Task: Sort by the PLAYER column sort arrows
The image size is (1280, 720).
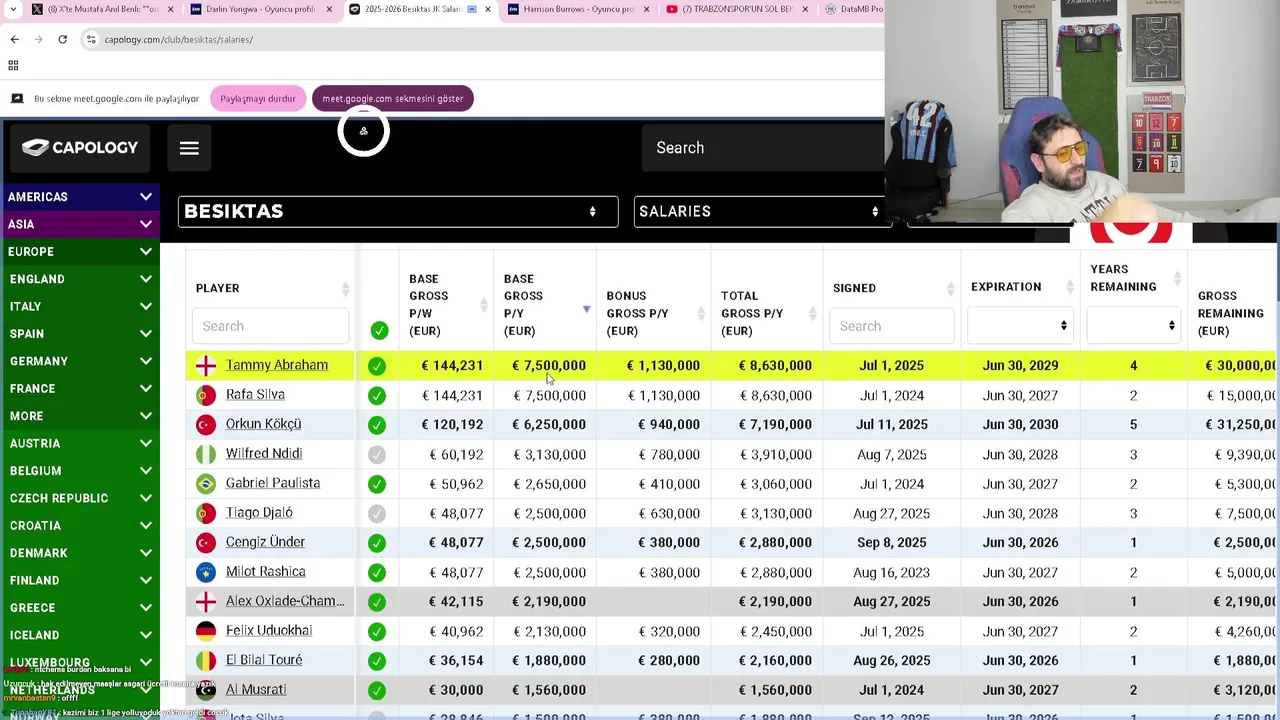Action: 345,289
